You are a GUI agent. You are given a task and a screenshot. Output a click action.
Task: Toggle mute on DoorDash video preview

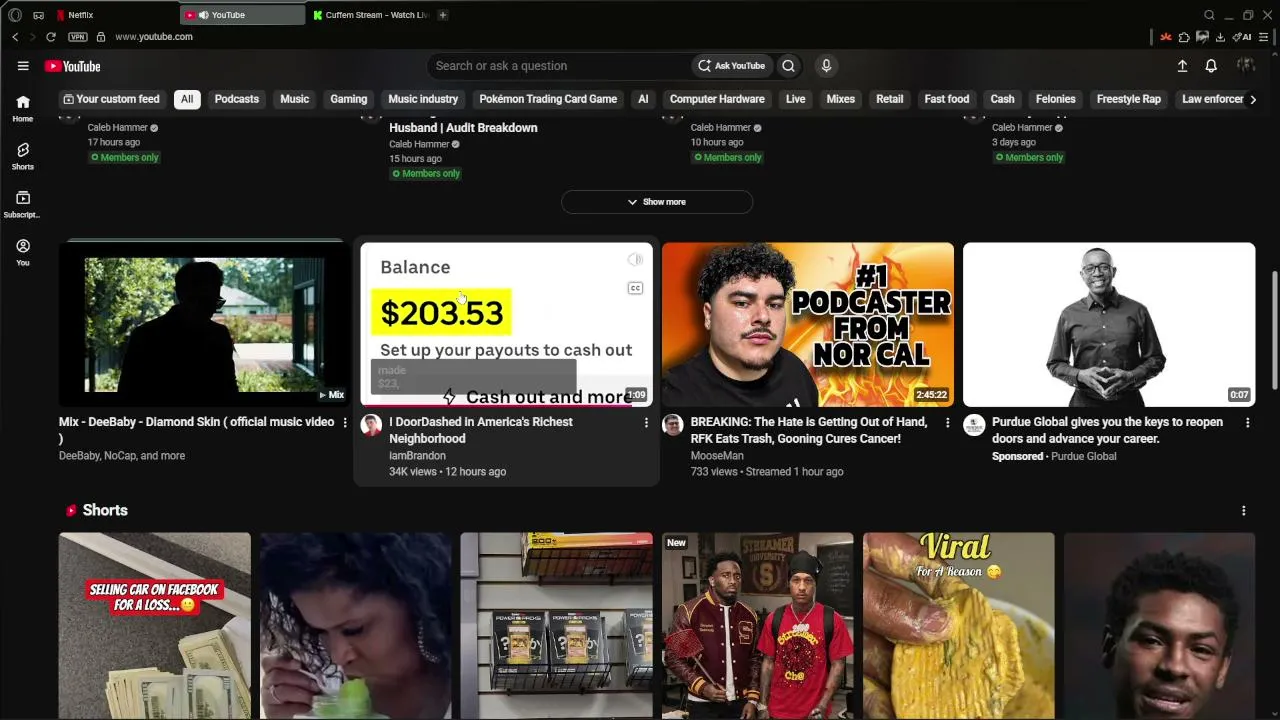635,260
